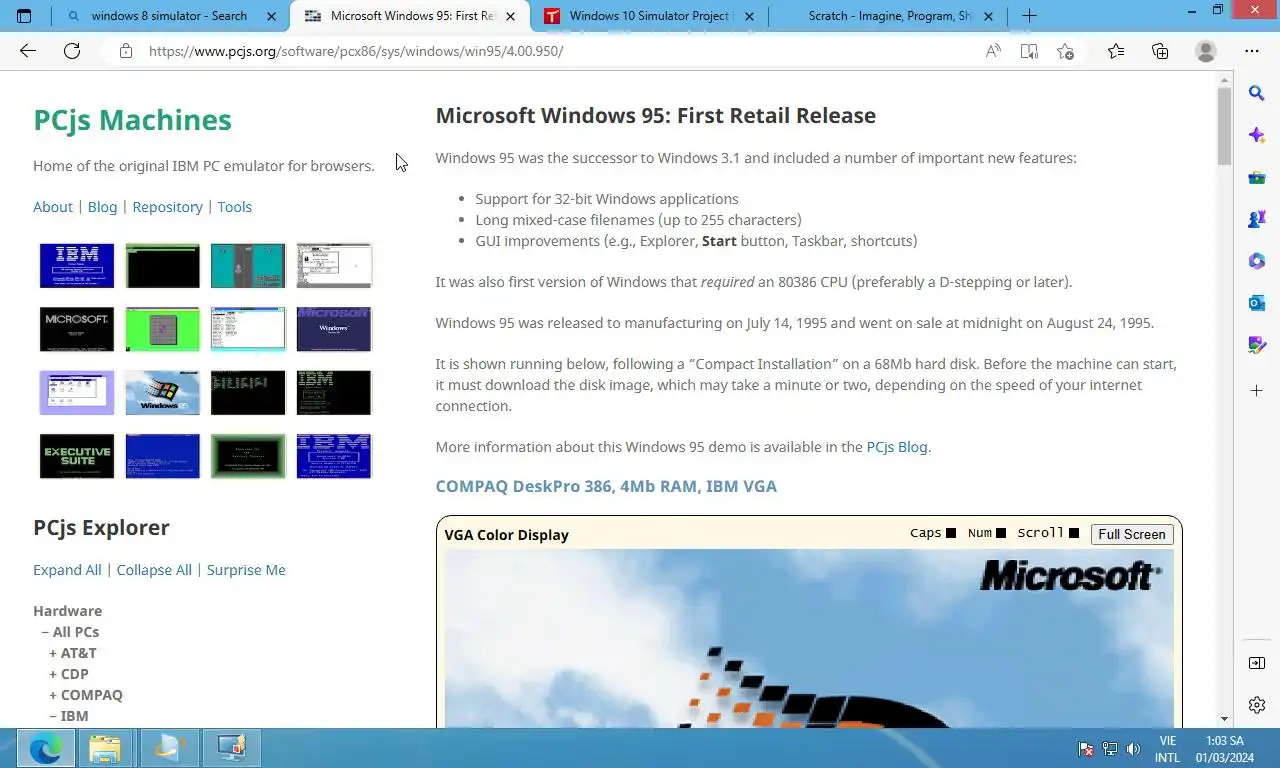
Task: Open the sidebar Tools briefcase icon
Action: [x=1257, y=177]
